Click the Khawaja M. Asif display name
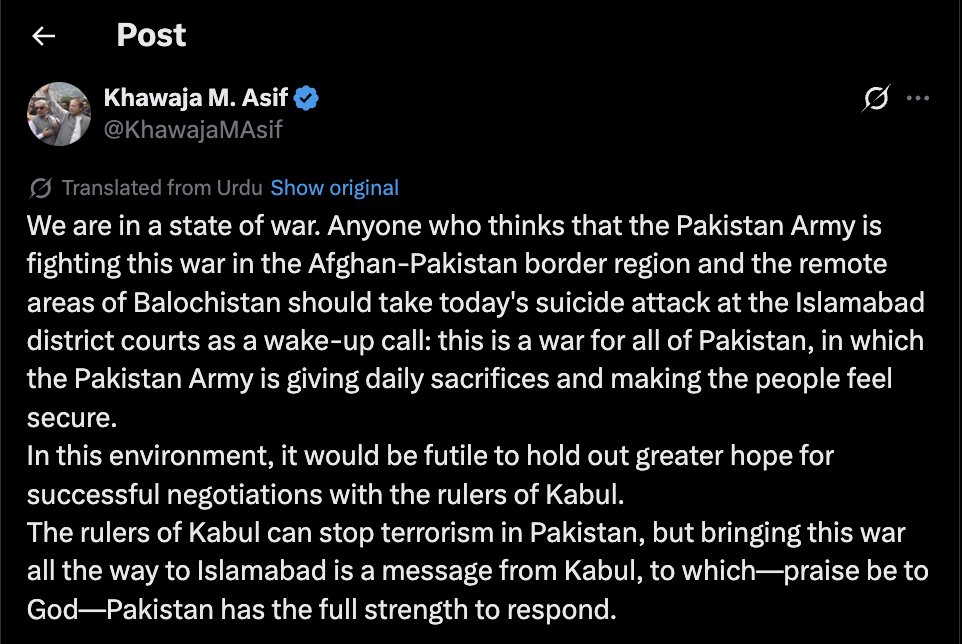The image size is (962, 644). 197,96
